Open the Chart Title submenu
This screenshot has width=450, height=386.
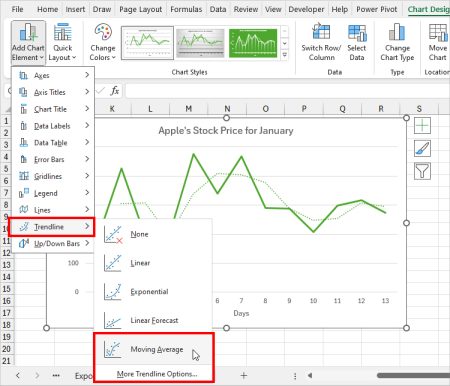click(53, 109)
